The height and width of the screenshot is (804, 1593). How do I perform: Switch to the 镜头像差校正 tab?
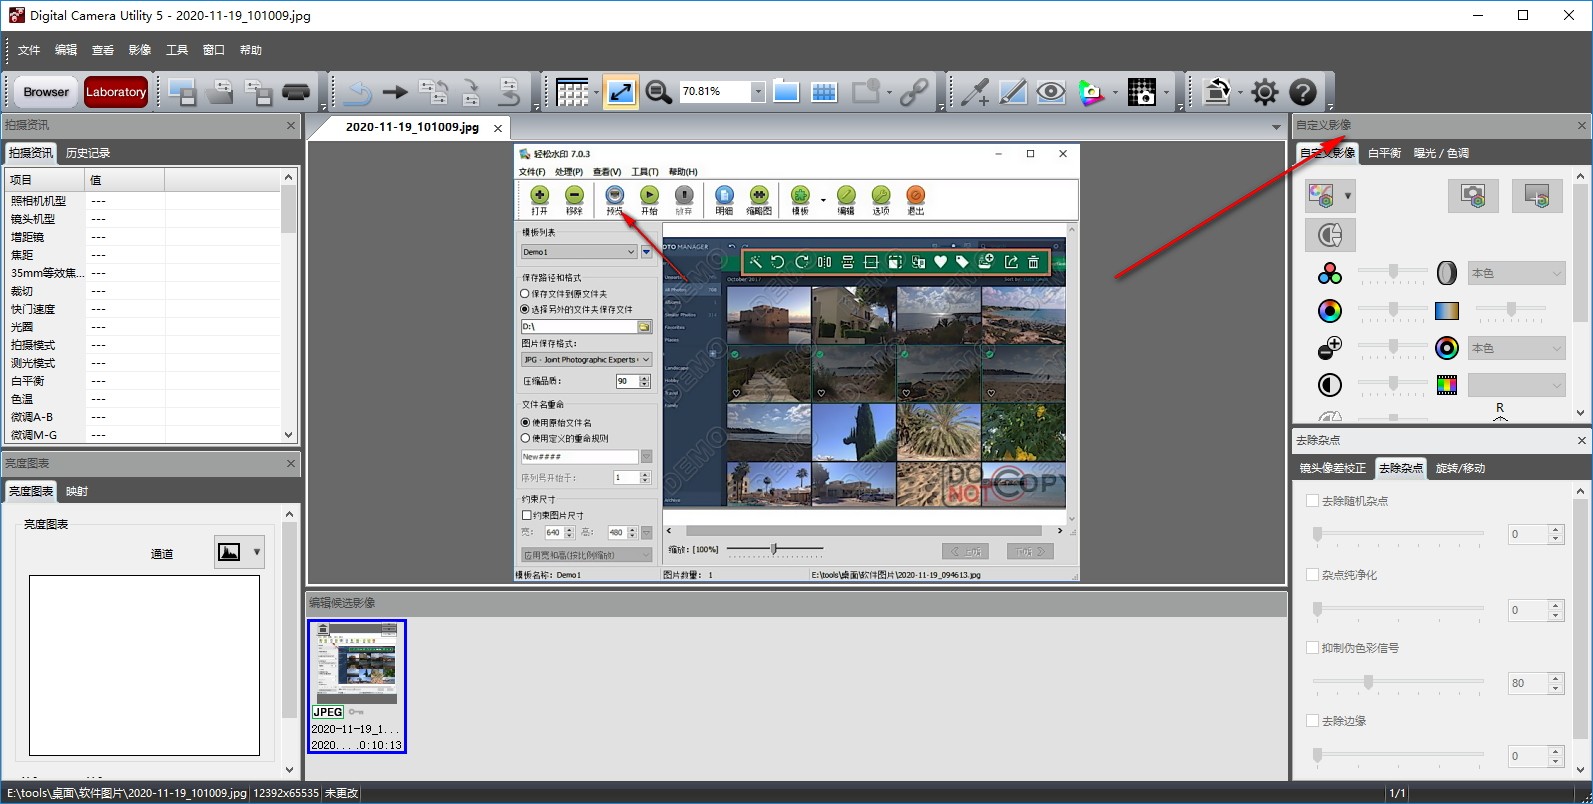click(1333, 468)
